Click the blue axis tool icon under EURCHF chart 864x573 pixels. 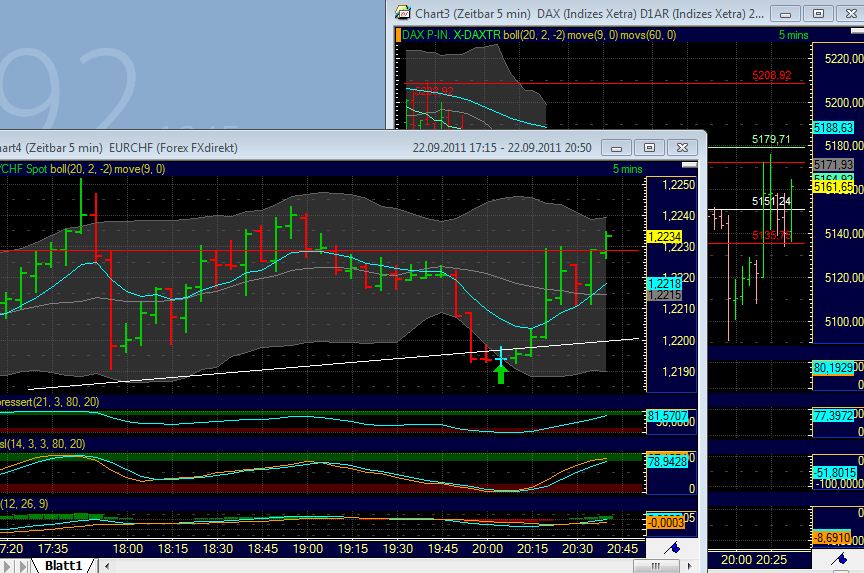674,548
